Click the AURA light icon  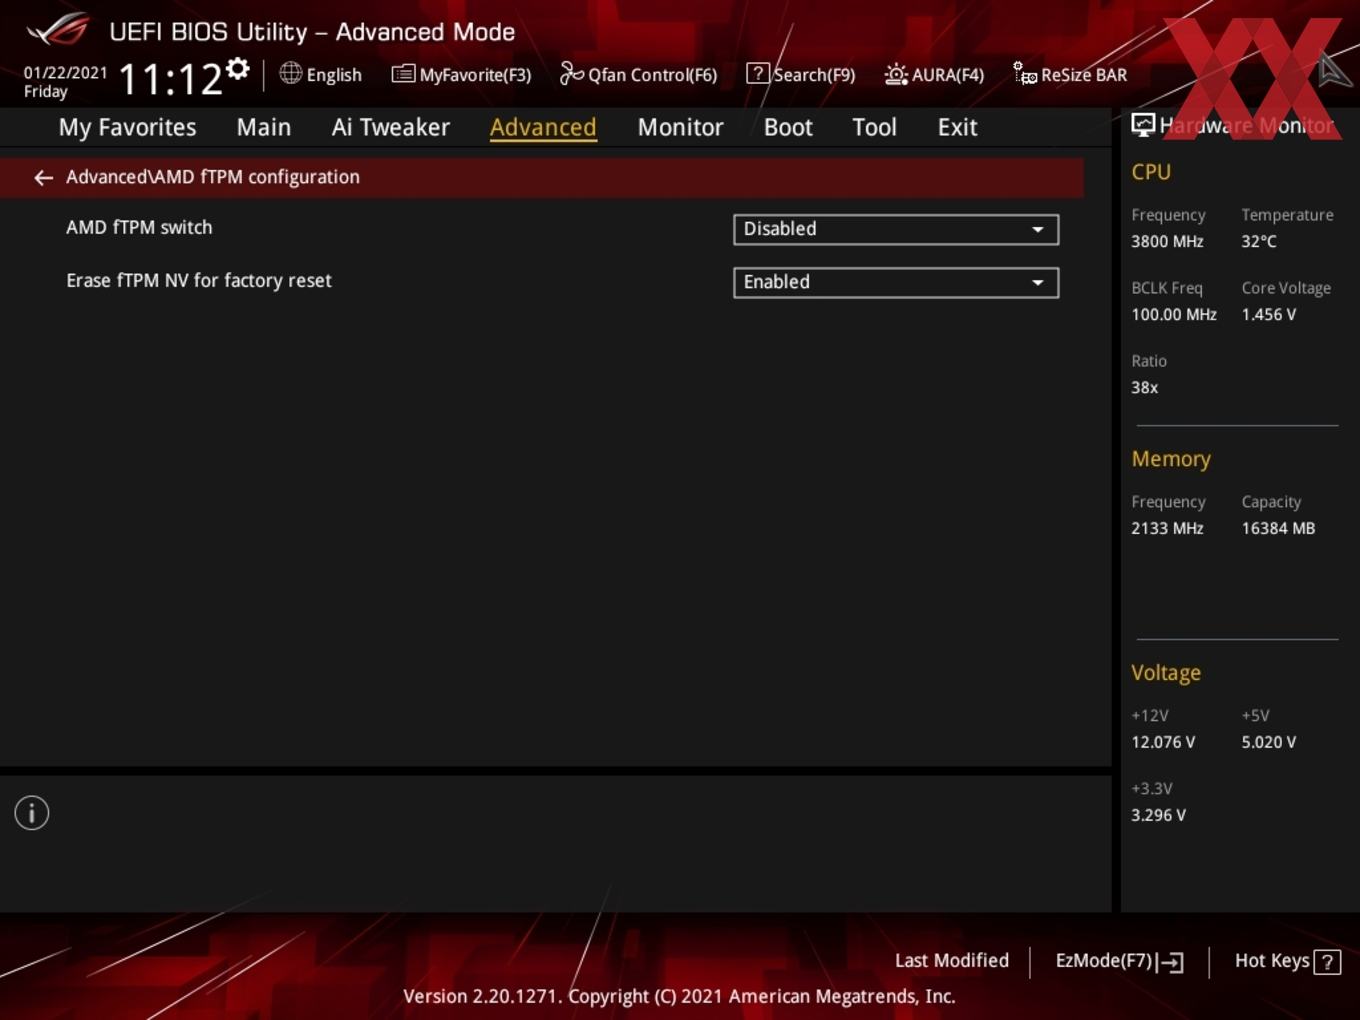[896, 74]
